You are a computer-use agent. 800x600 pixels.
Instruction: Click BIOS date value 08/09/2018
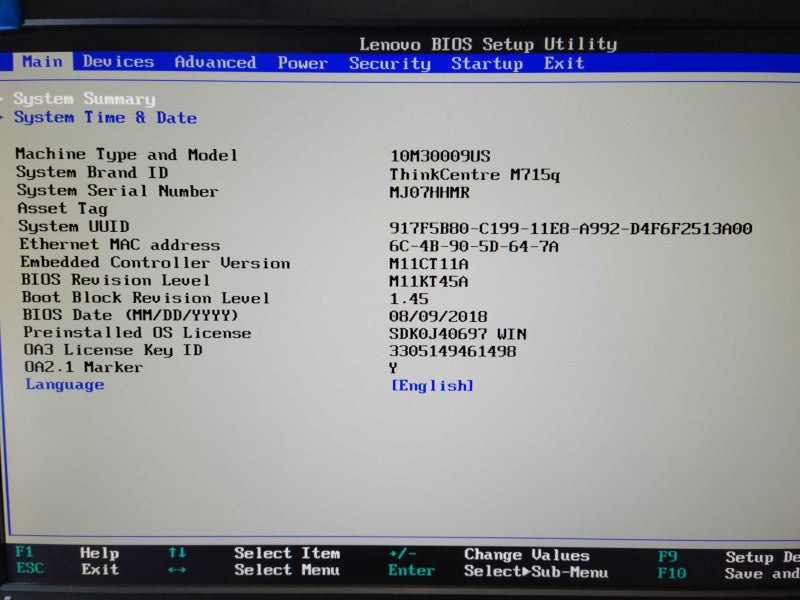438,316
